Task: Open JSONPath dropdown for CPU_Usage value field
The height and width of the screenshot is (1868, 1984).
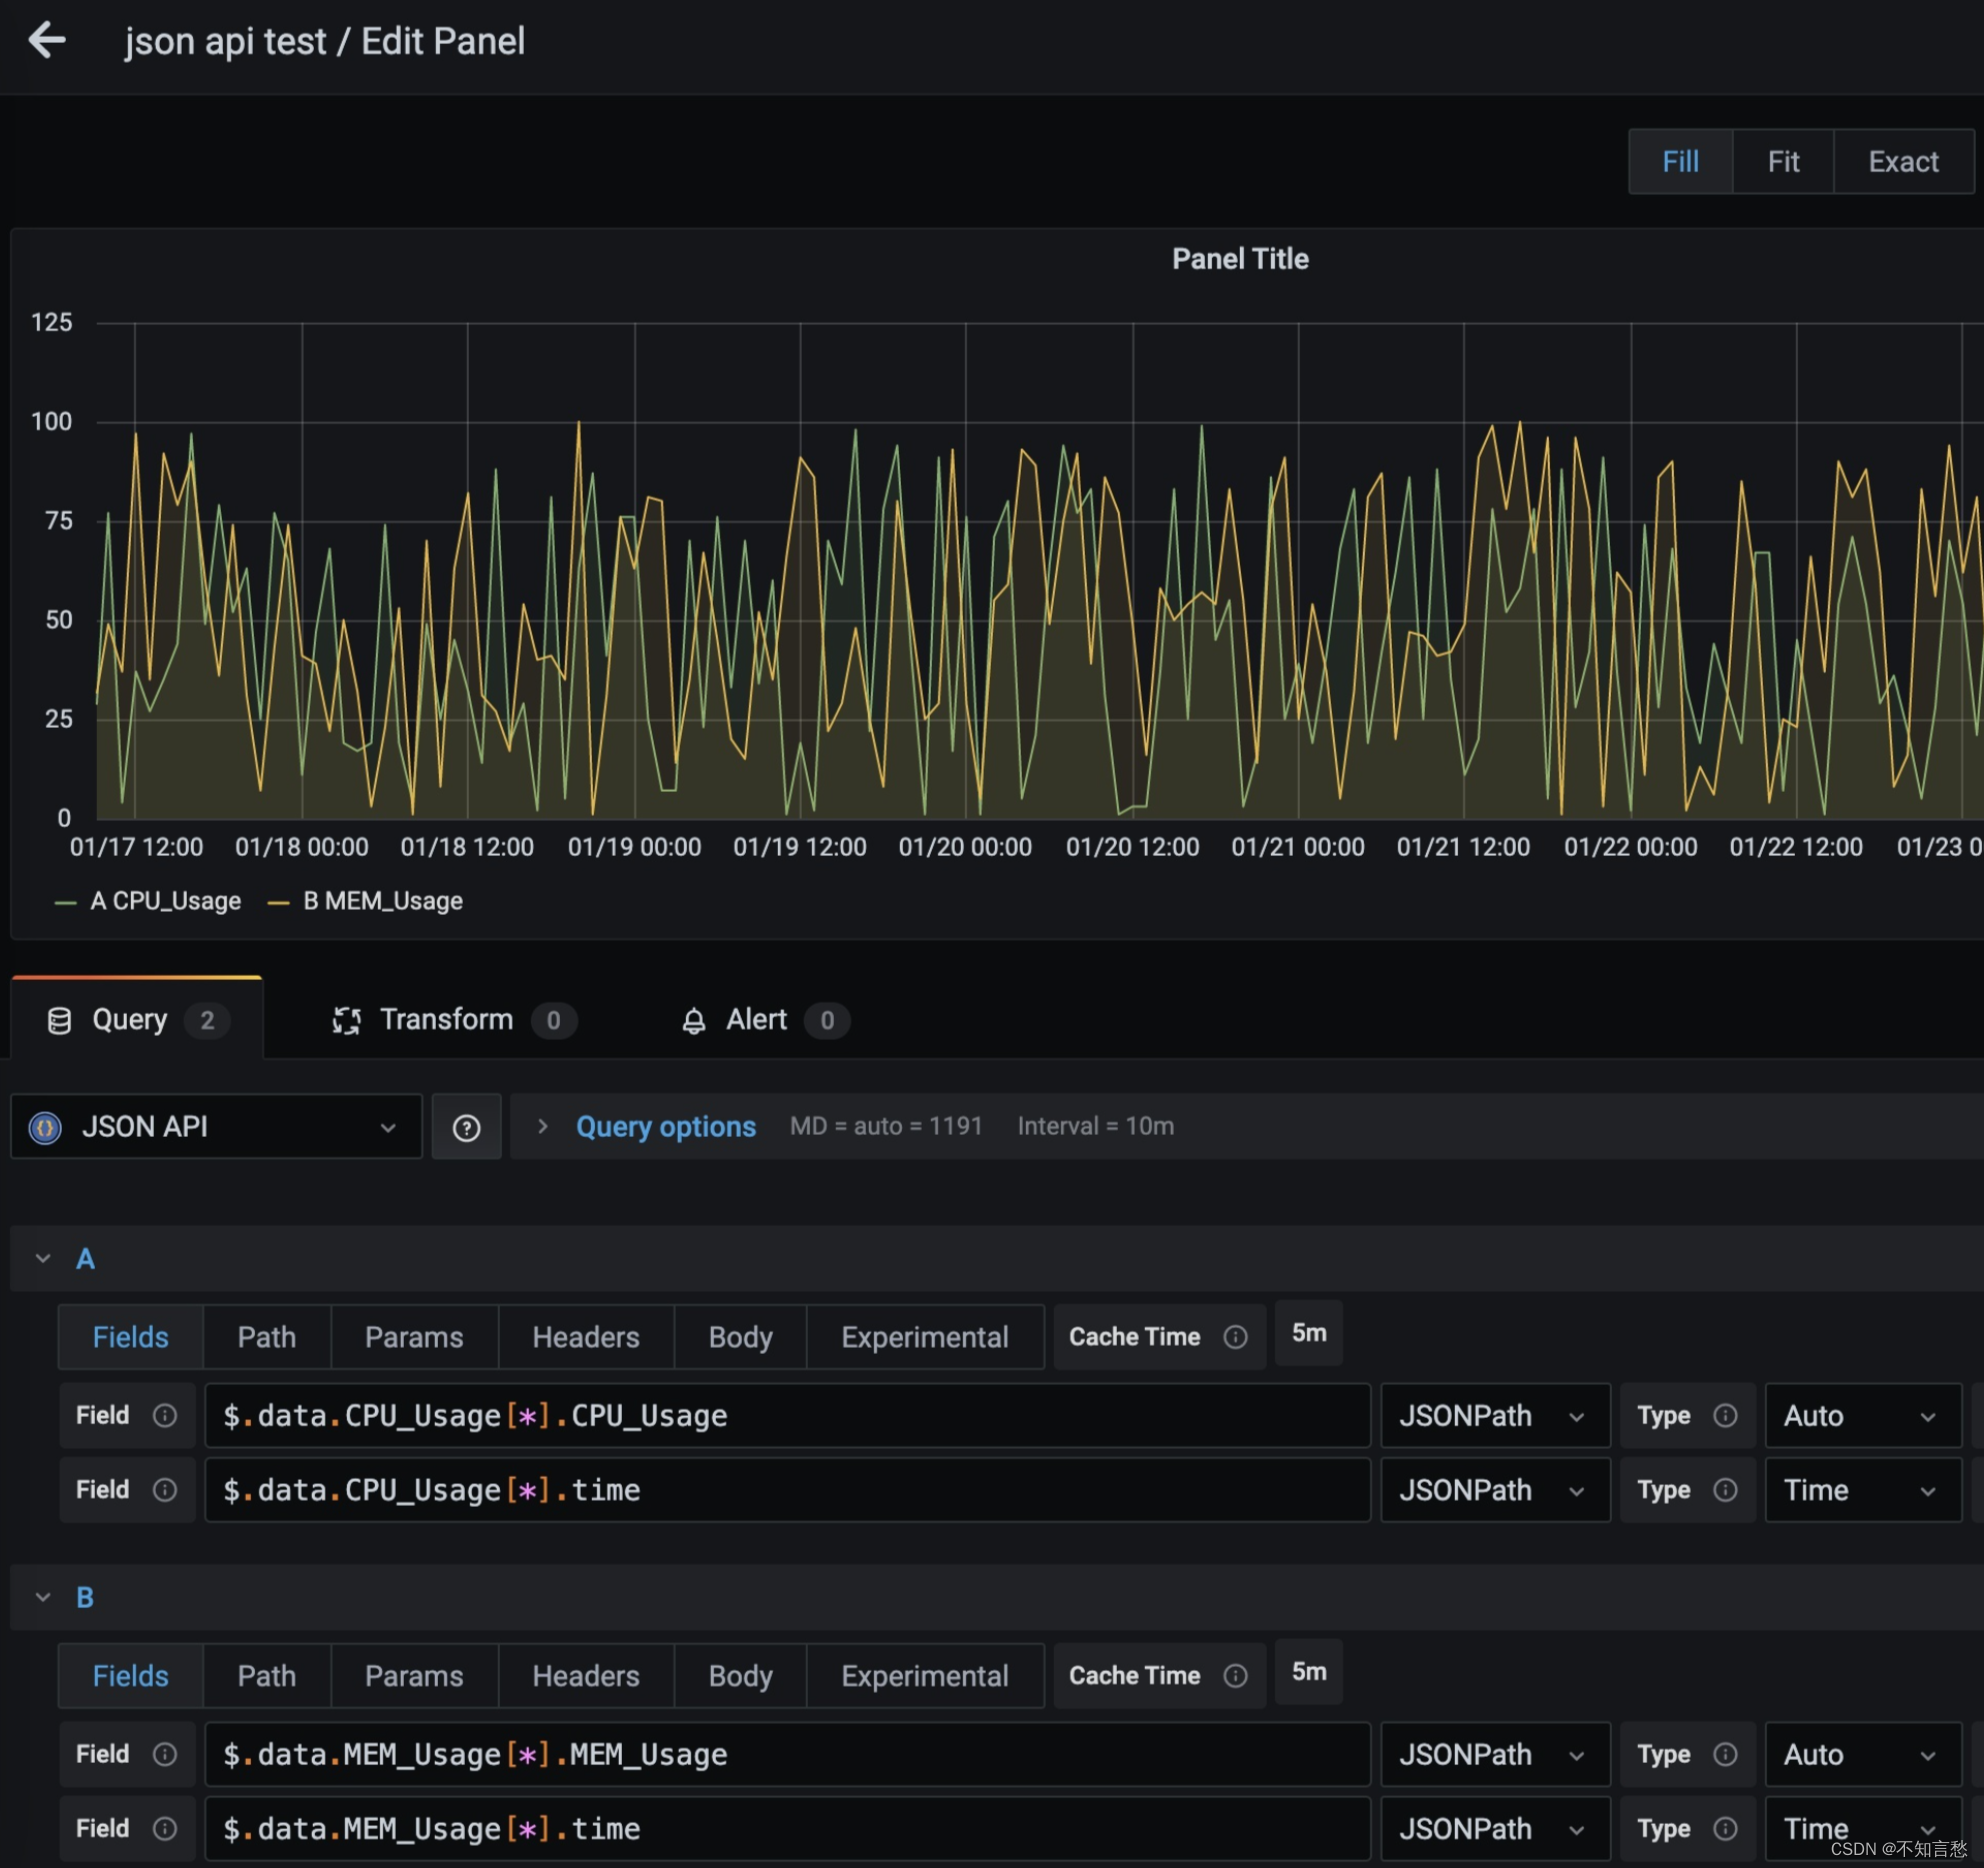Action: click(x=1495, y=1415)
